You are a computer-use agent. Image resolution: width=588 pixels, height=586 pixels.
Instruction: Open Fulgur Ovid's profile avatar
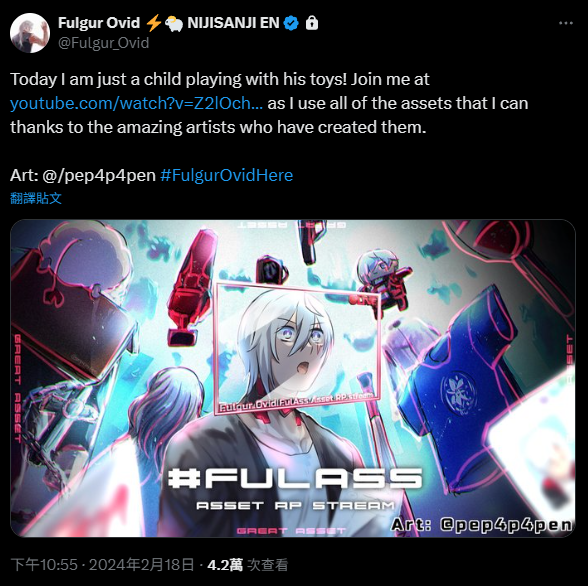[x=30, y=33]
